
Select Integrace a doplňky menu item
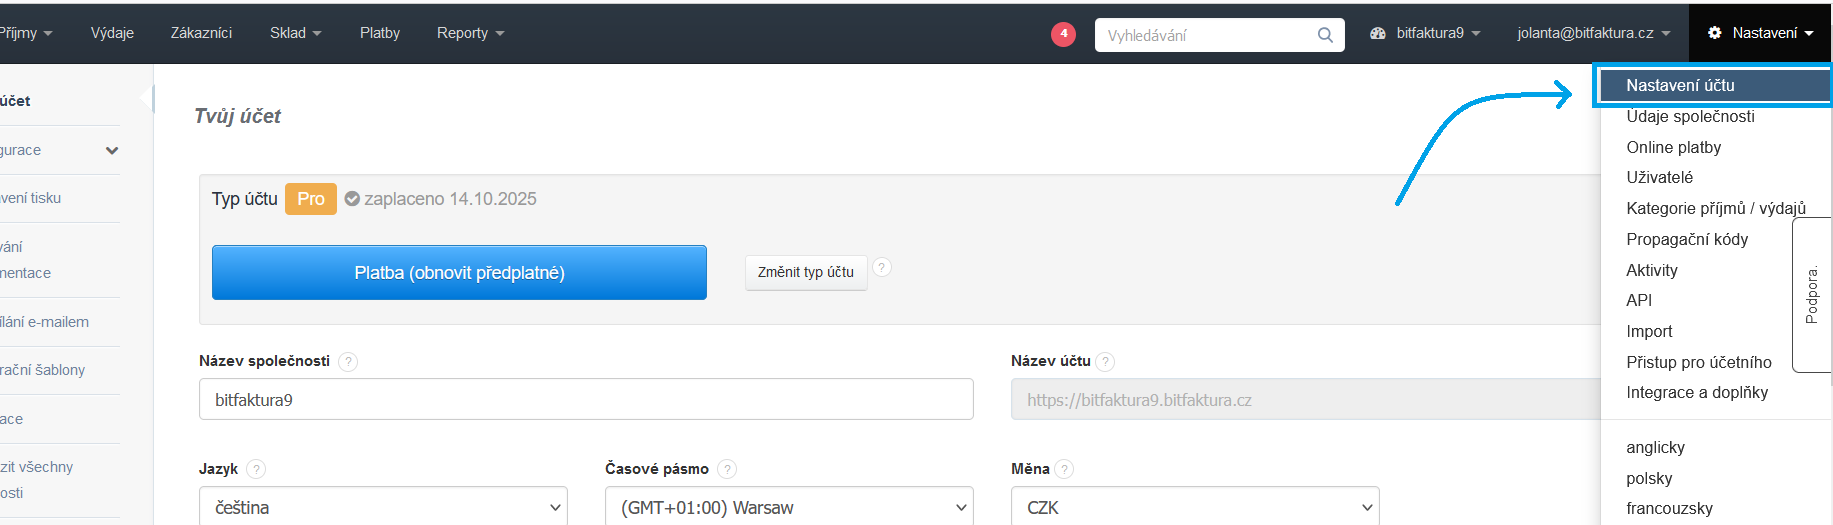[x=1697, y=392]
